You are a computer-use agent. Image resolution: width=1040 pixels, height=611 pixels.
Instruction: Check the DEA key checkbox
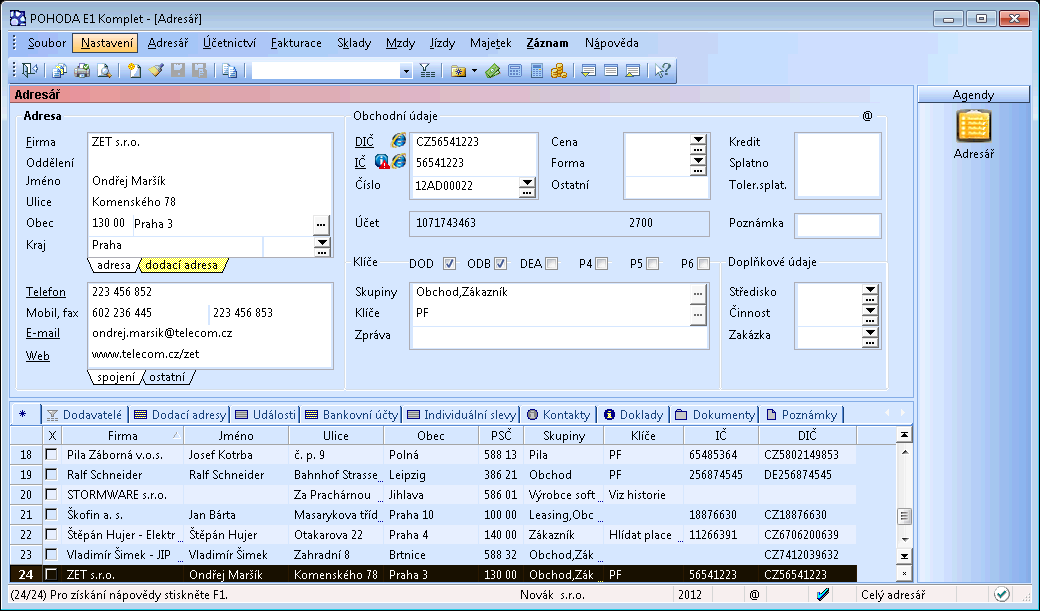(551, 263)
